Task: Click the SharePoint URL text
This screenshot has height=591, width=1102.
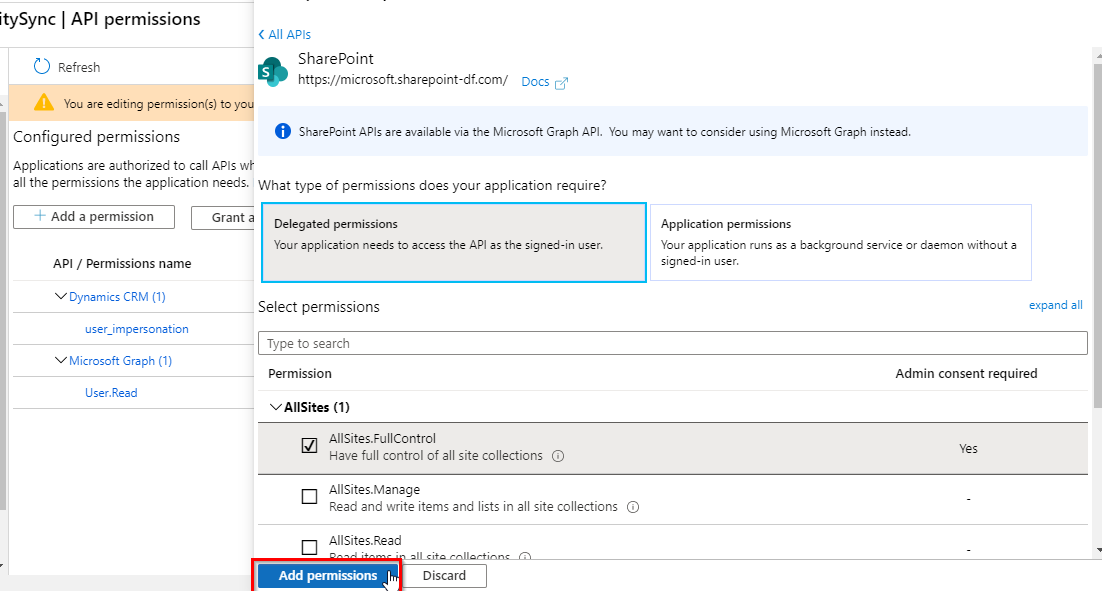Action: pyautogui.click(x=403, y=79)
